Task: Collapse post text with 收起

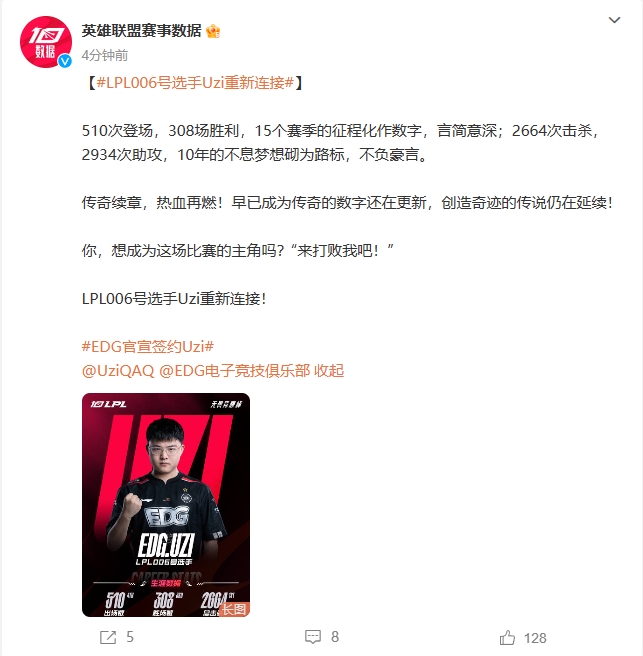Action: click(x=329, y=371)
